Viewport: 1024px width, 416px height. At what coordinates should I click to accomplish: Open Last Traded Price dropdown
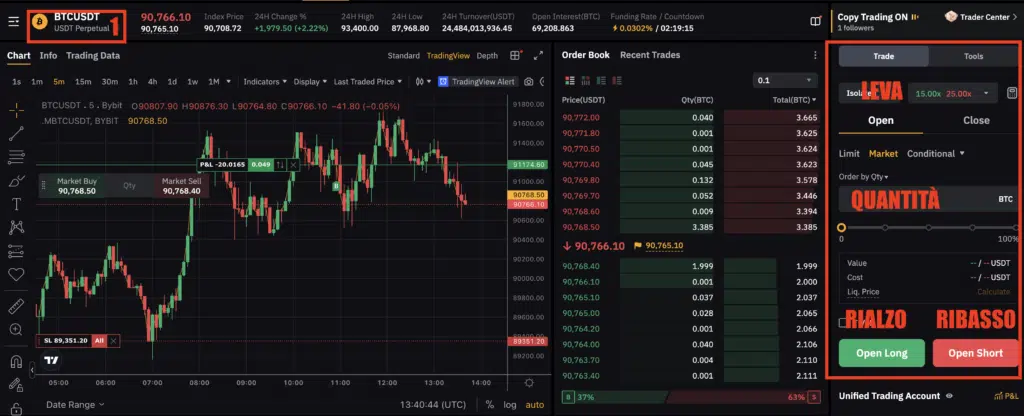pos(368,82)
